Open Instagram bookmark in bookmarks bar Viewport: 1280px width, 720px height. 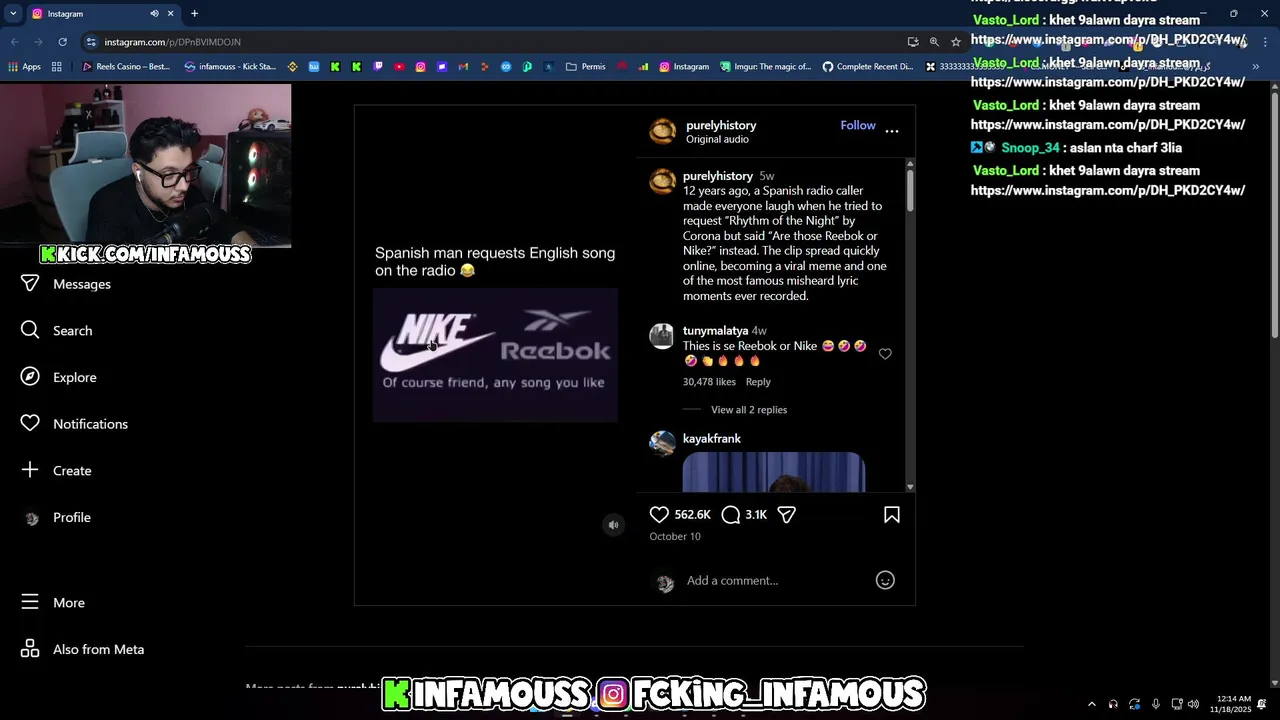pos(683,67)
